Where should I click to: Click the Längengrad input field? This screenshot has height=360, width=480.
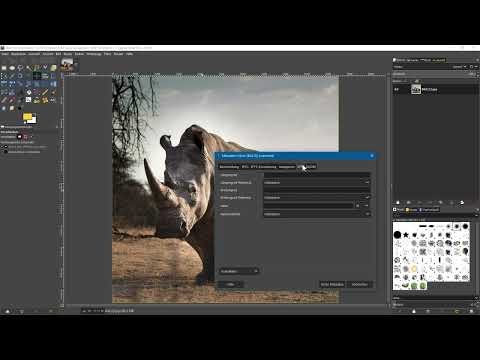(317, 175)
